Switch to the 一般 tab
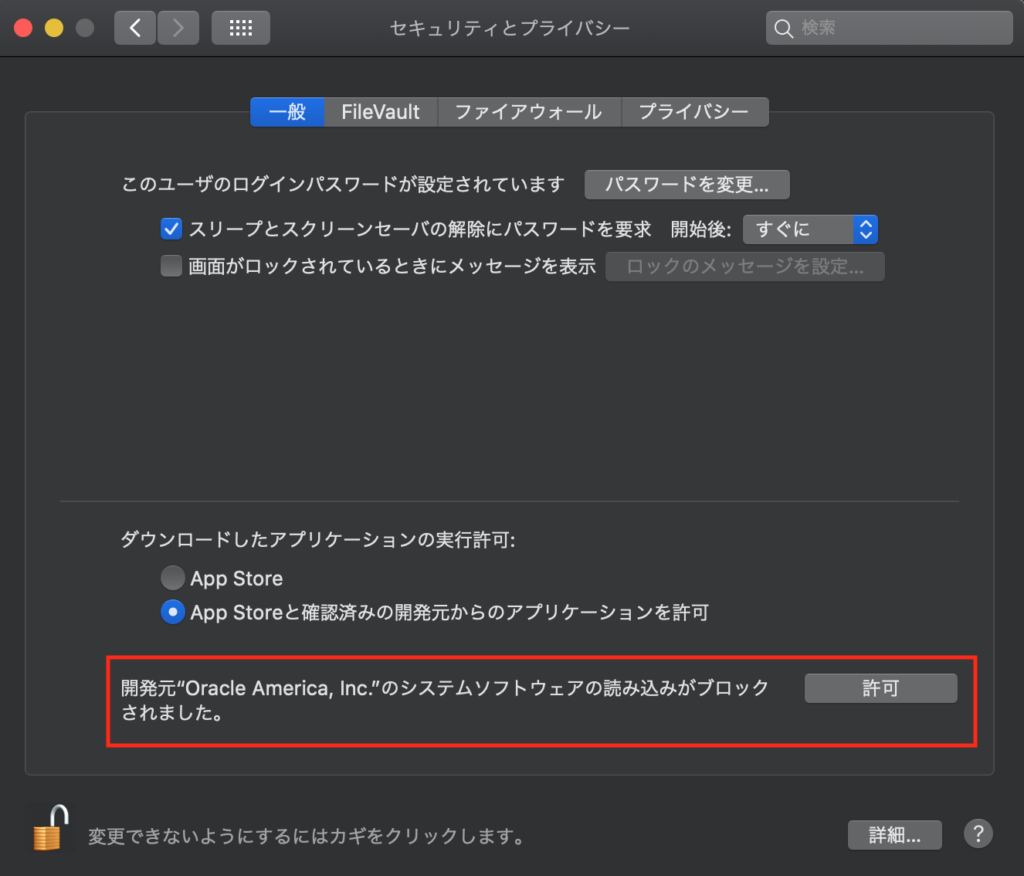1024x876 pixels. 287,112
